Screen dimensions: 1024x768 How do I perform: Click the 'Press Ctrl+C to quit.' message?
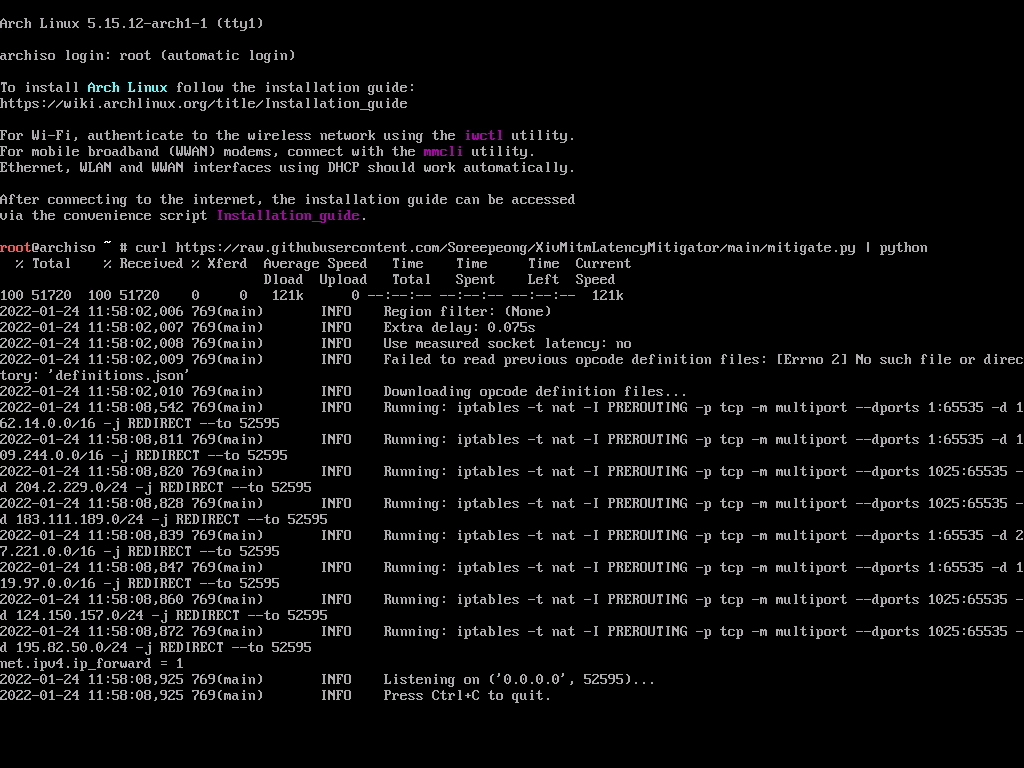(467, 696)
